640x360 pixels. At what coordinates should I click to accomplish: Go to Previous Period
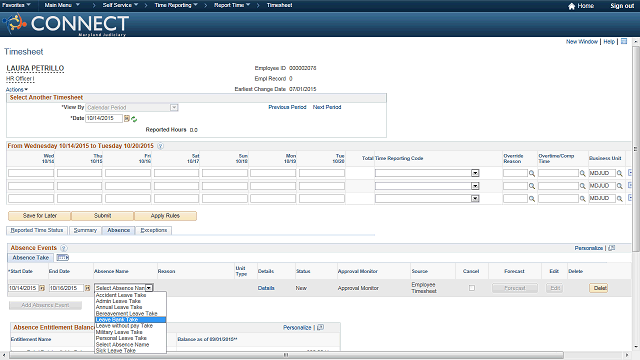(287, 107)
